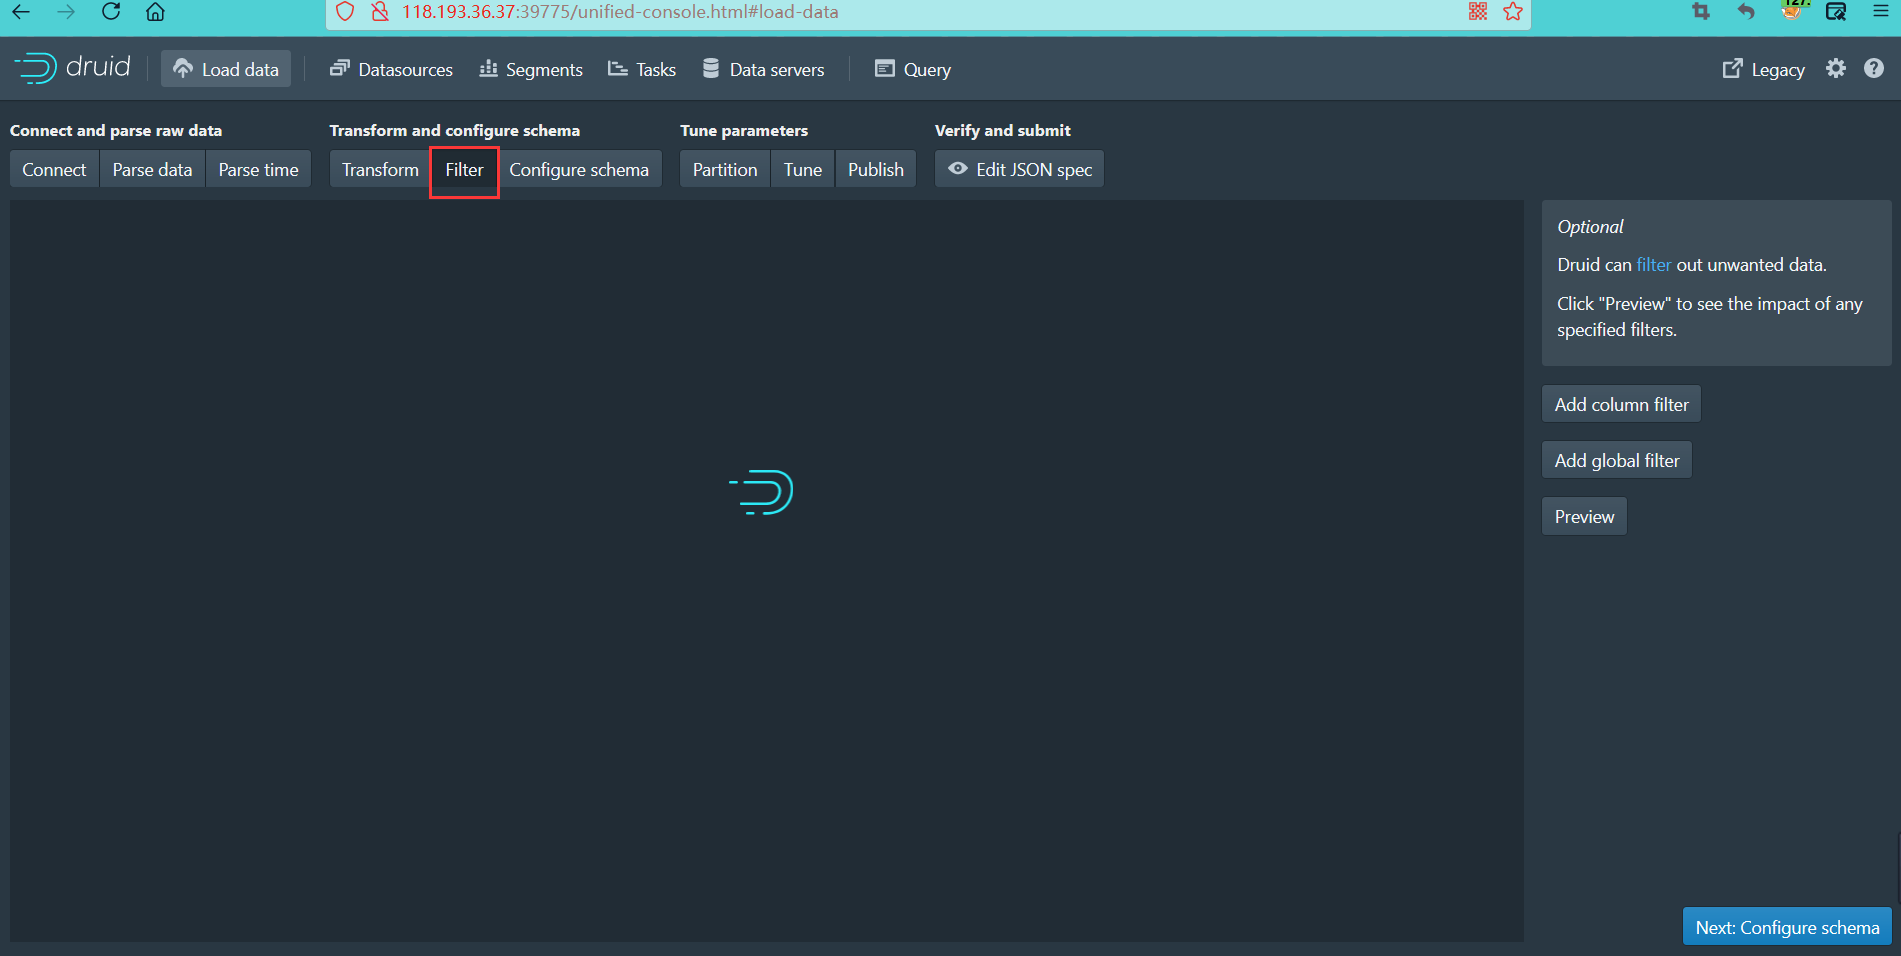Screen dimensions: 1901x956
Task: Go to the browser home page
Action: click(155, 12)
